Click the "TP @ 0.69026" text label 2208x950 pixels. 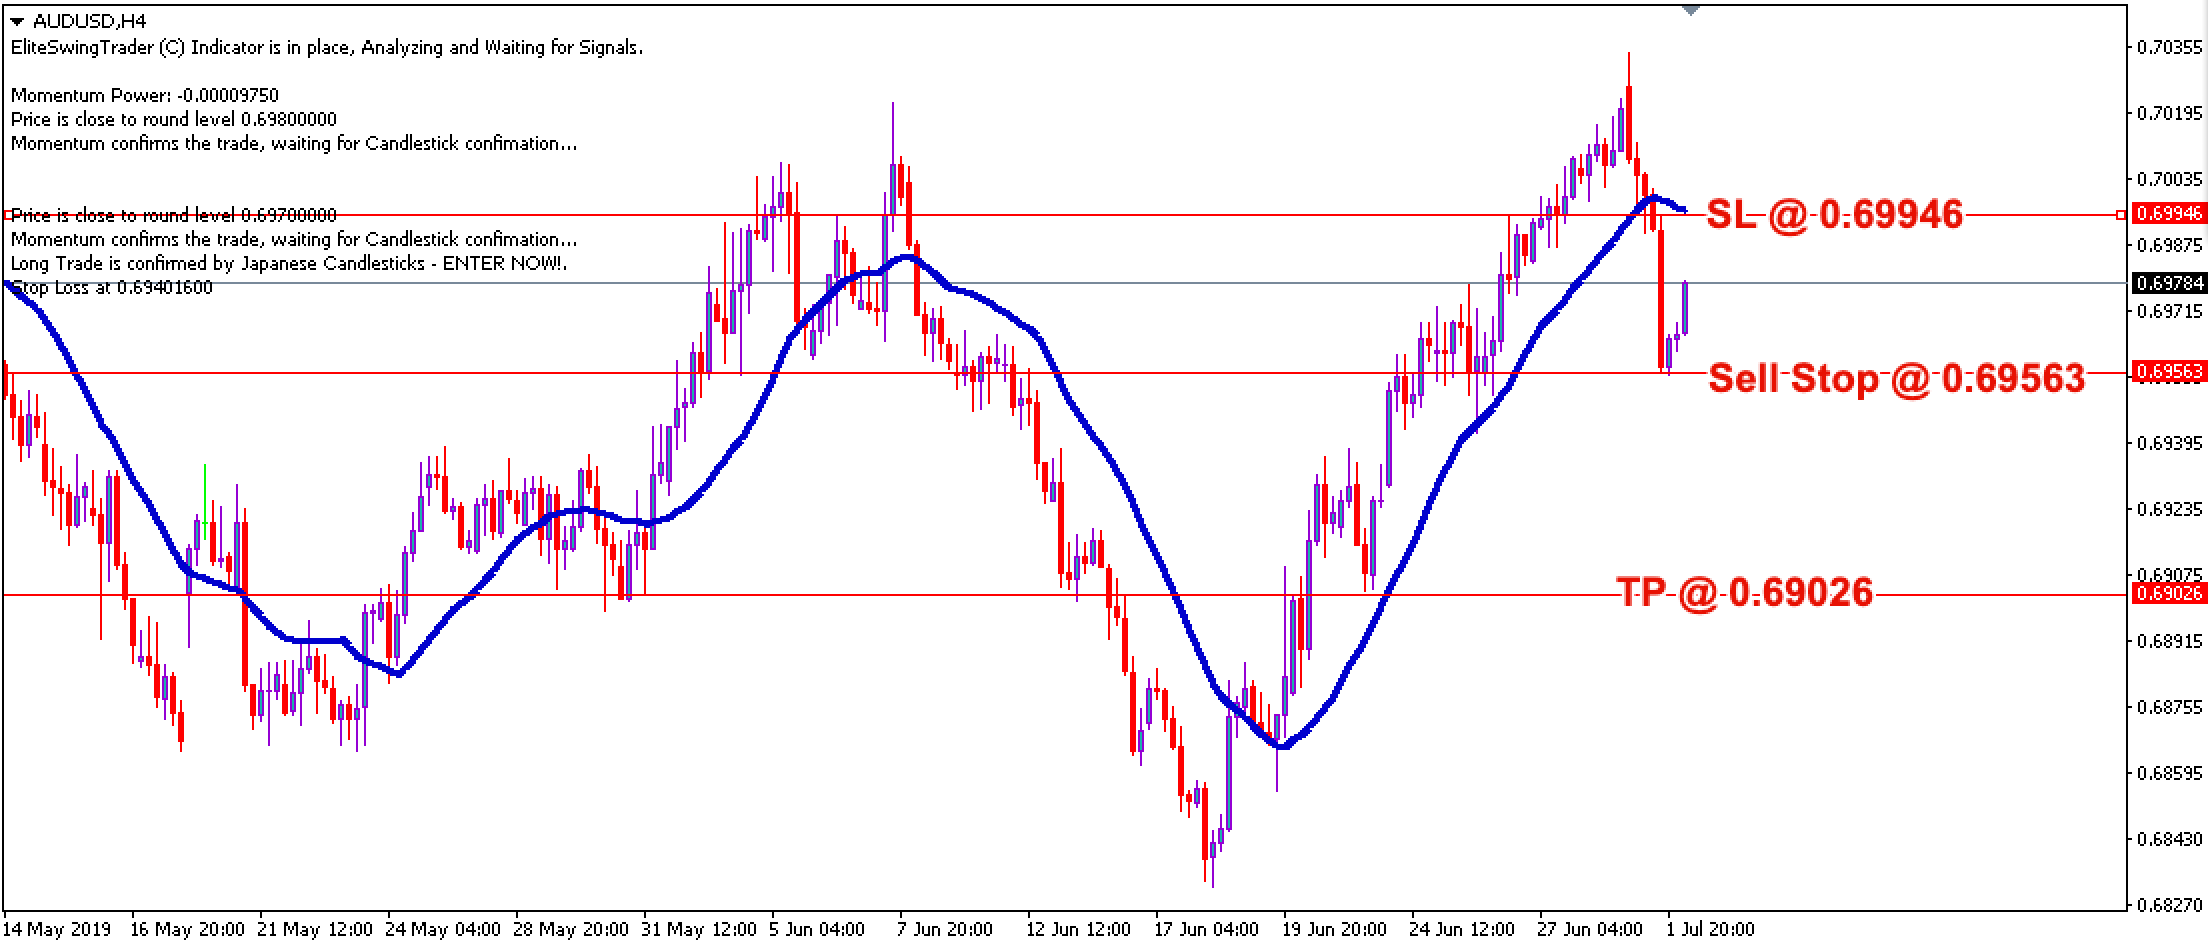(x=1745, y=593)
